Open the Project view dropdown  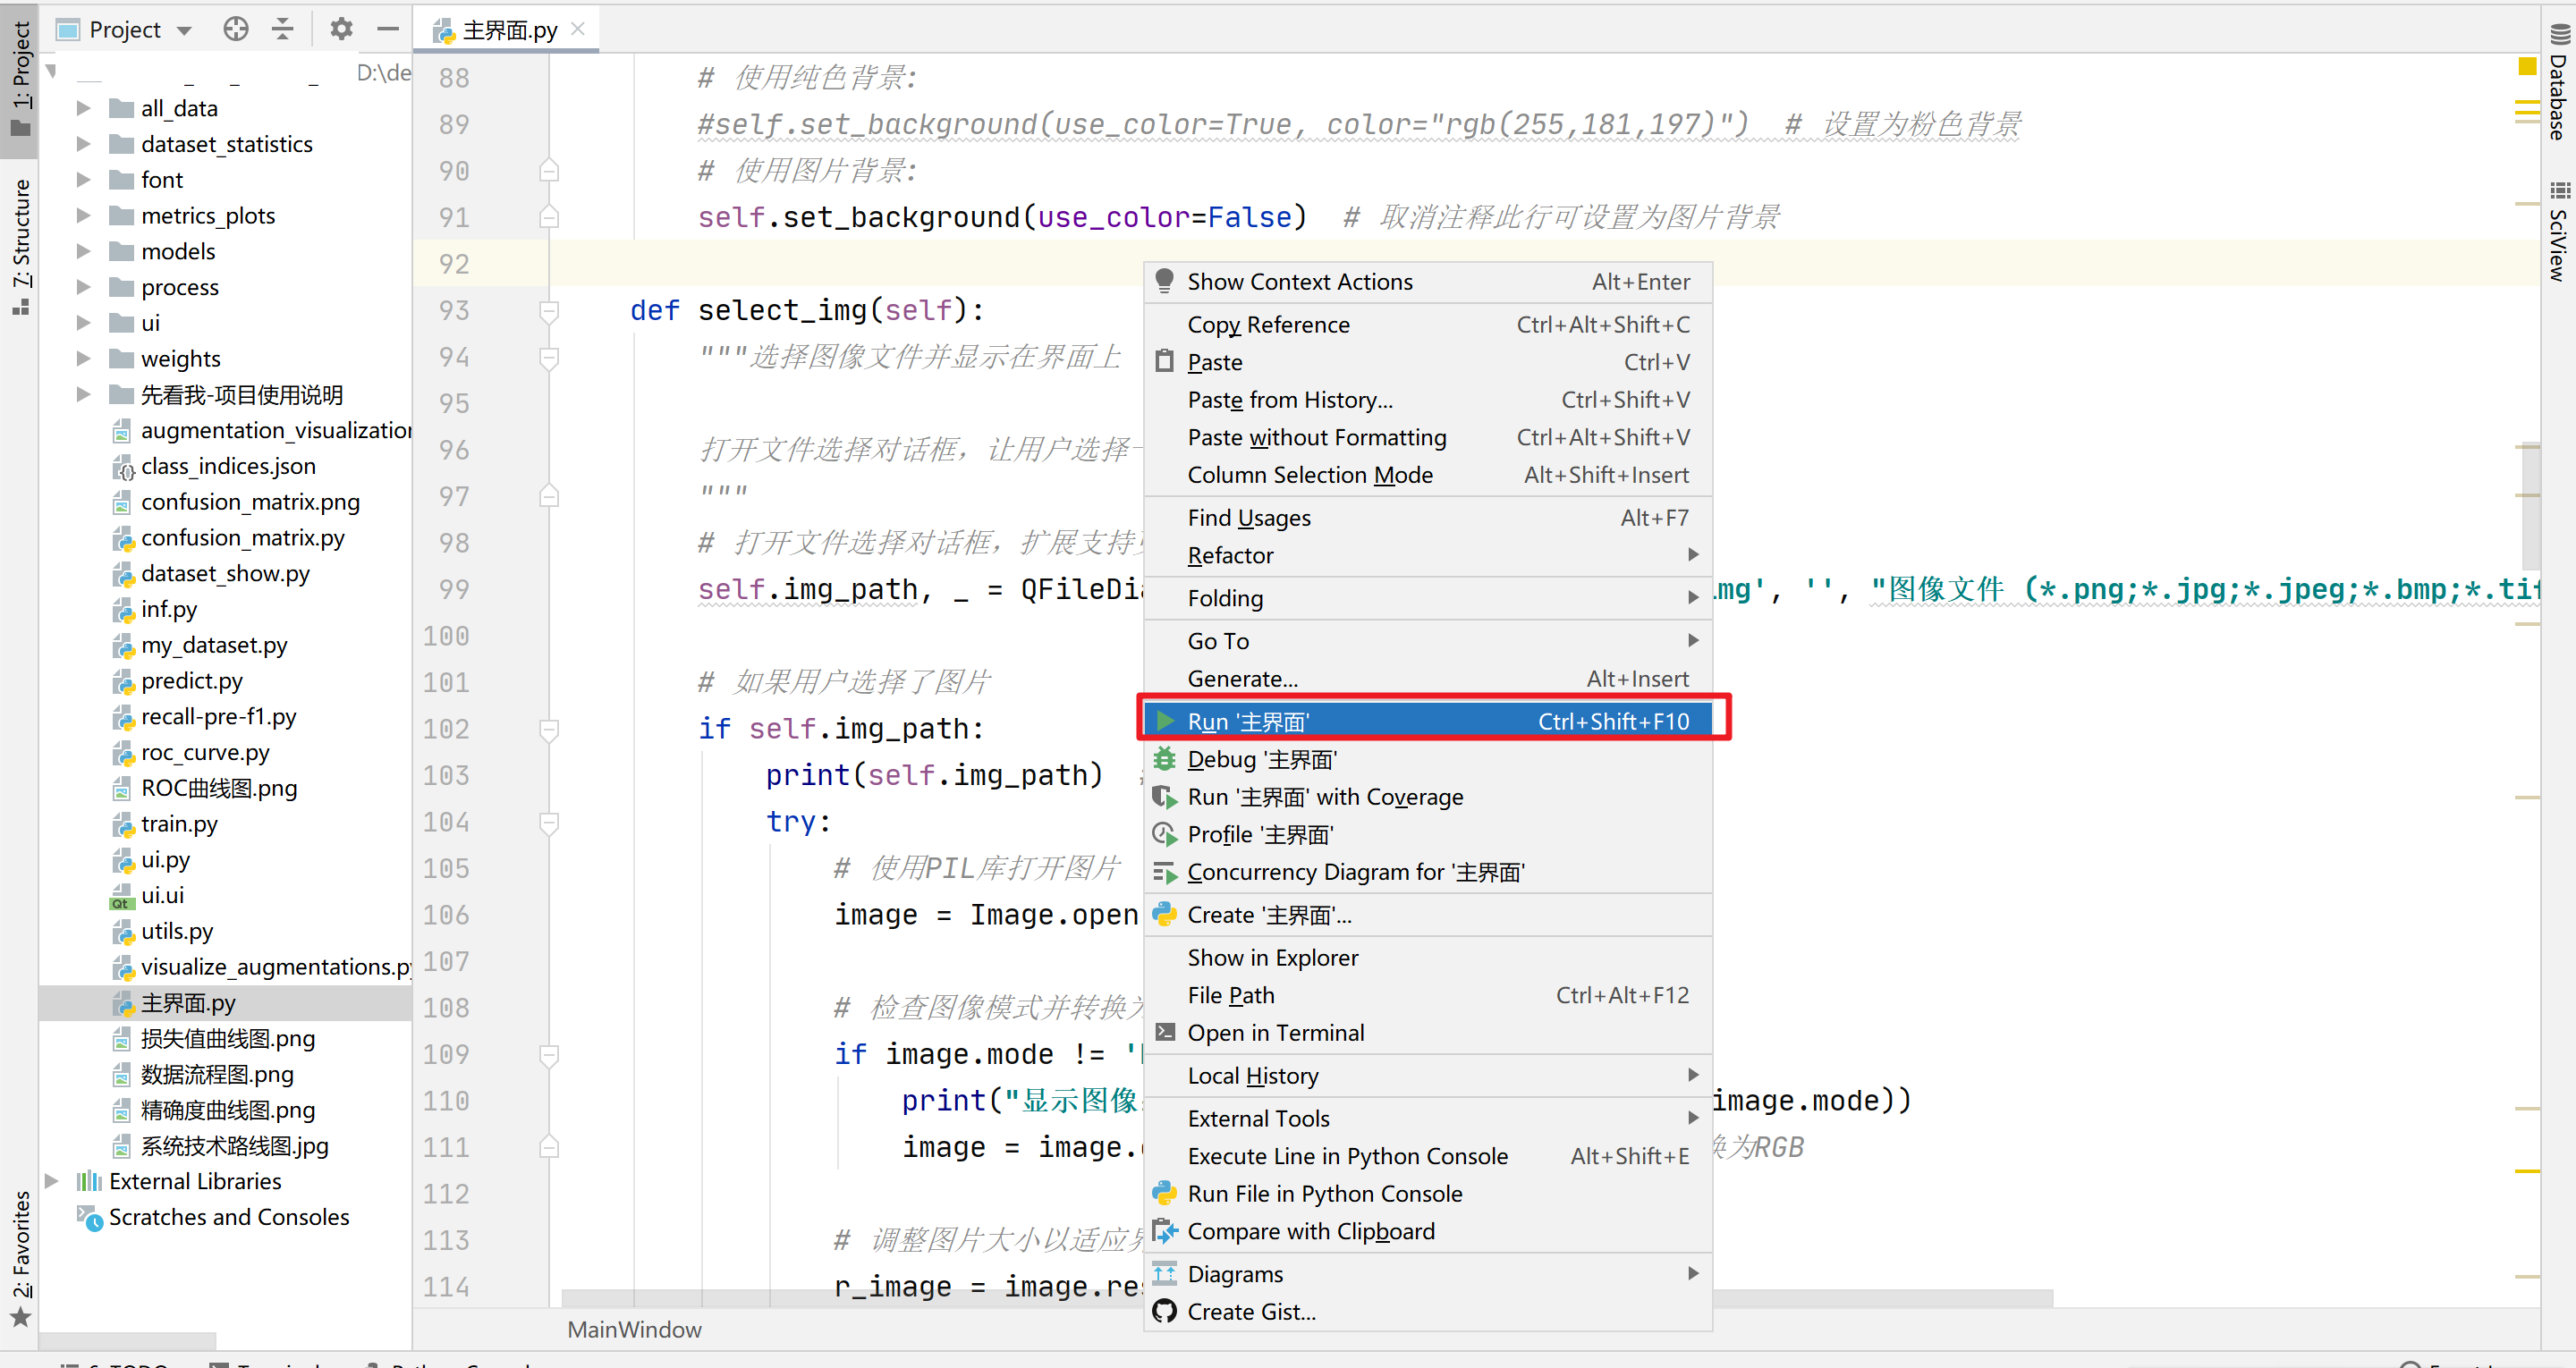[x=184, y=30]
